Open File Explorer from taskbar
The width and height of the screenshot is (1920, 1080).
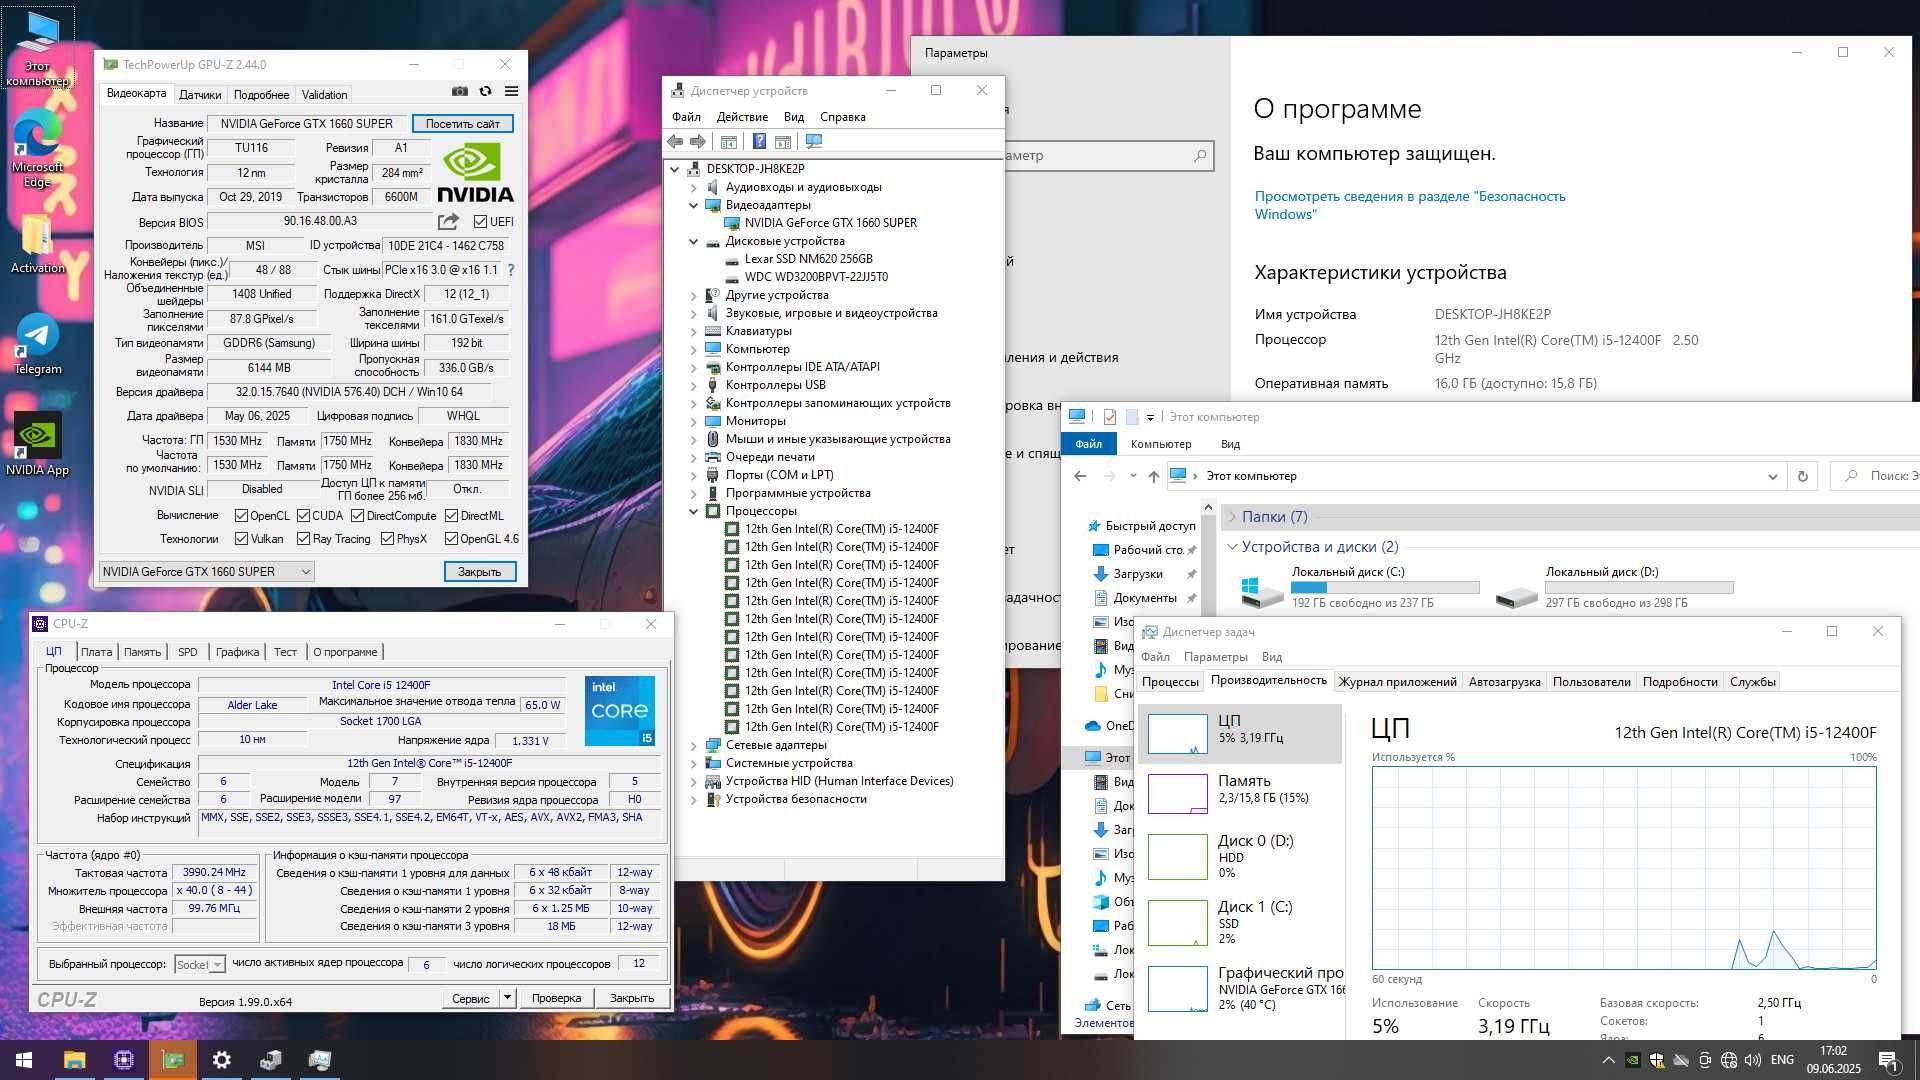click(x=74, y=1060)
